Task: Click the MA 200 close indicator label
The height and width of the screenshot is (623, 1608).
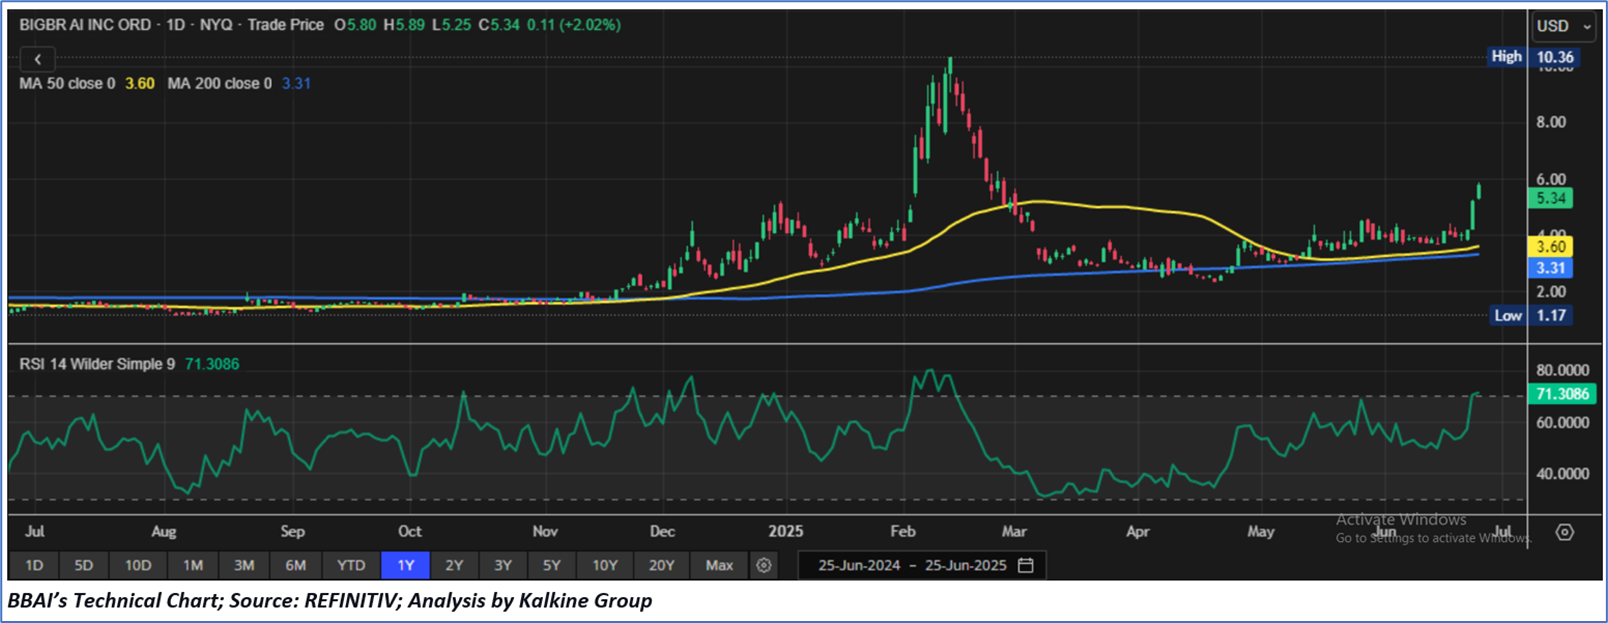Action: click(219, 84)
